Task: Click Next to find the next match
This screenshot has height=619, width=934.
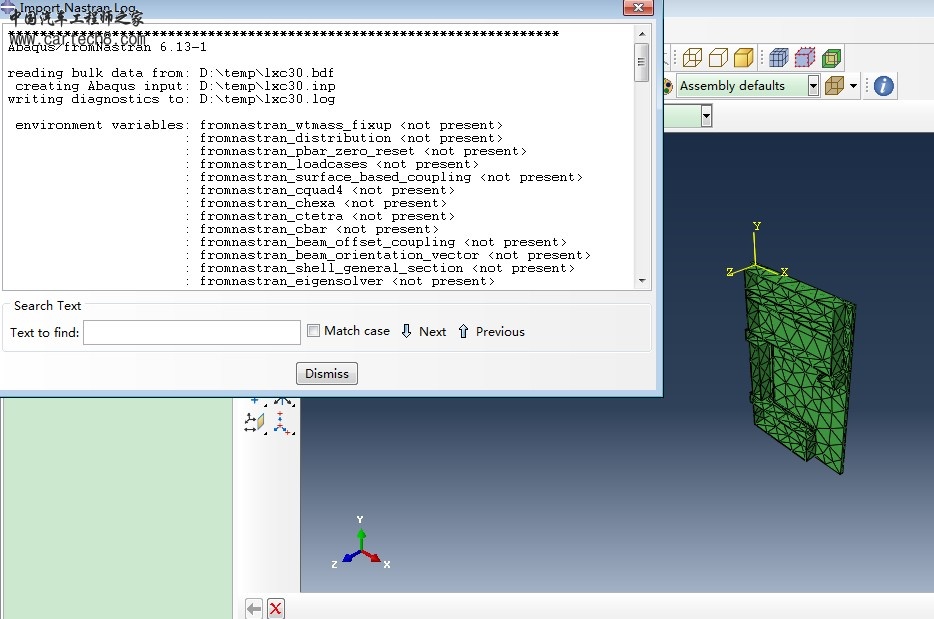Action: (x=423, y=331)
